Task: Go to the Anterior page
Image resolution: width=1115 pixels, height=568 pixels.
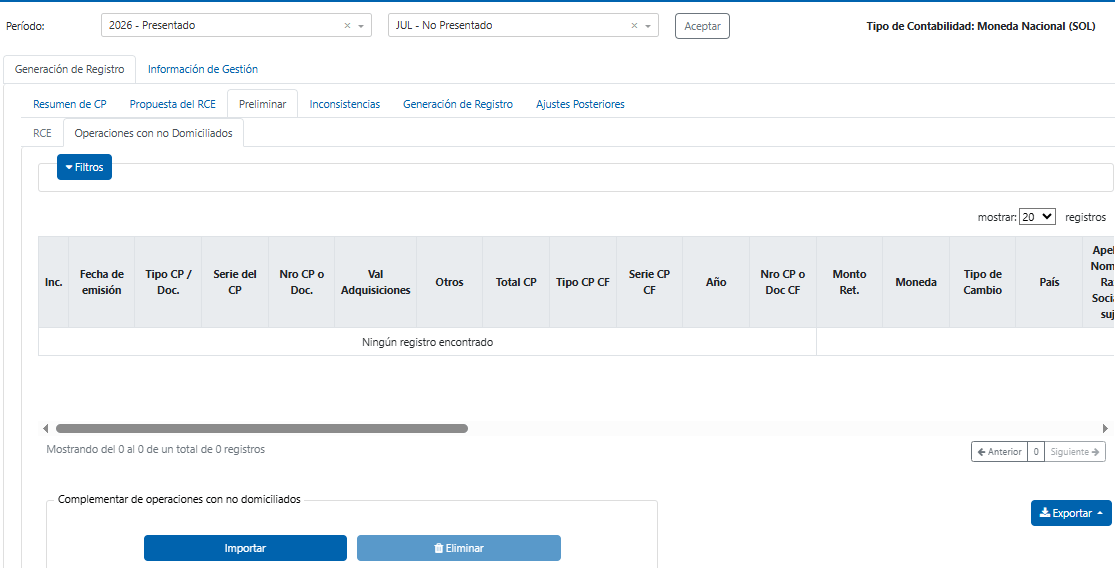Action: pyautogui.click(x=999, y=451)
